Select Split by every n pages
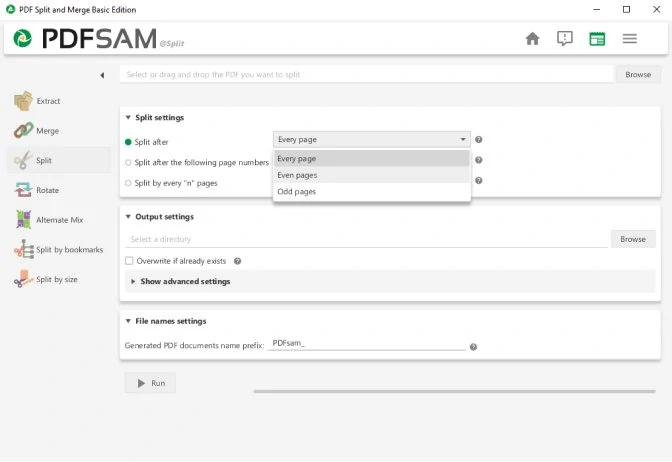672x462 pixels. pos(128,183)
